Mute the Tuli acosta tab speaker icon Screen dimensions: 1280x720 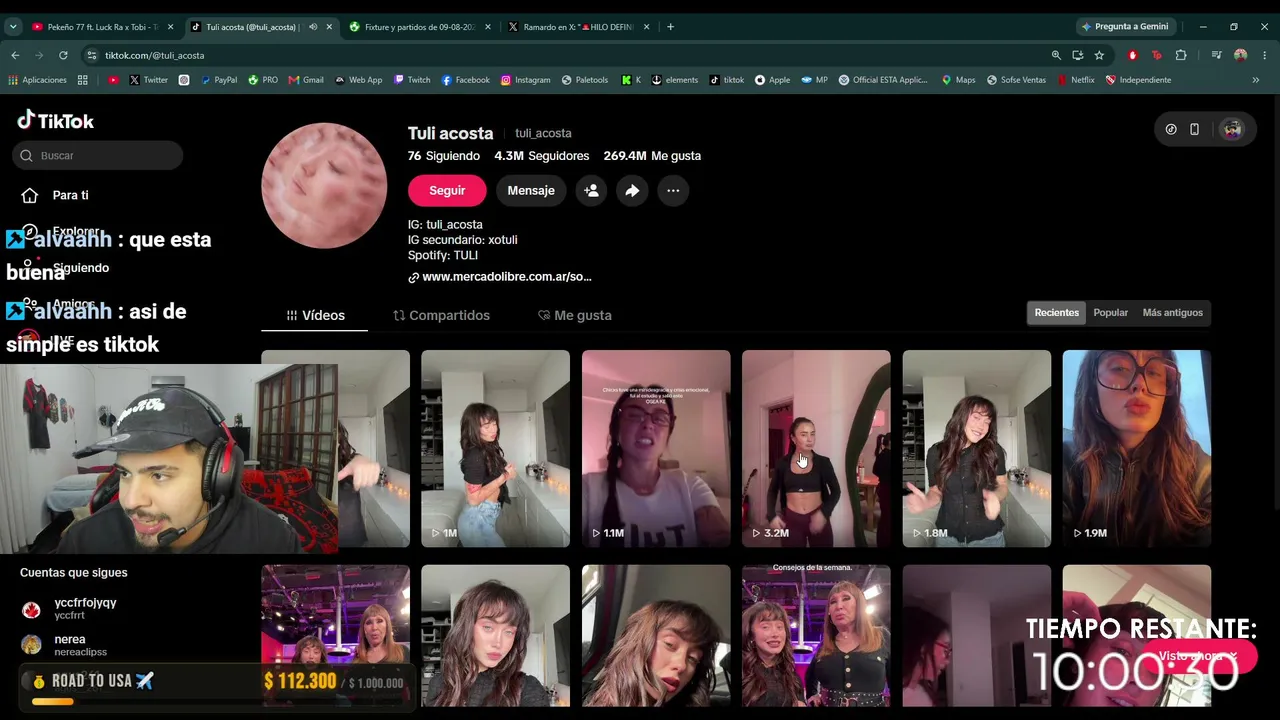(x=313, y=27)
